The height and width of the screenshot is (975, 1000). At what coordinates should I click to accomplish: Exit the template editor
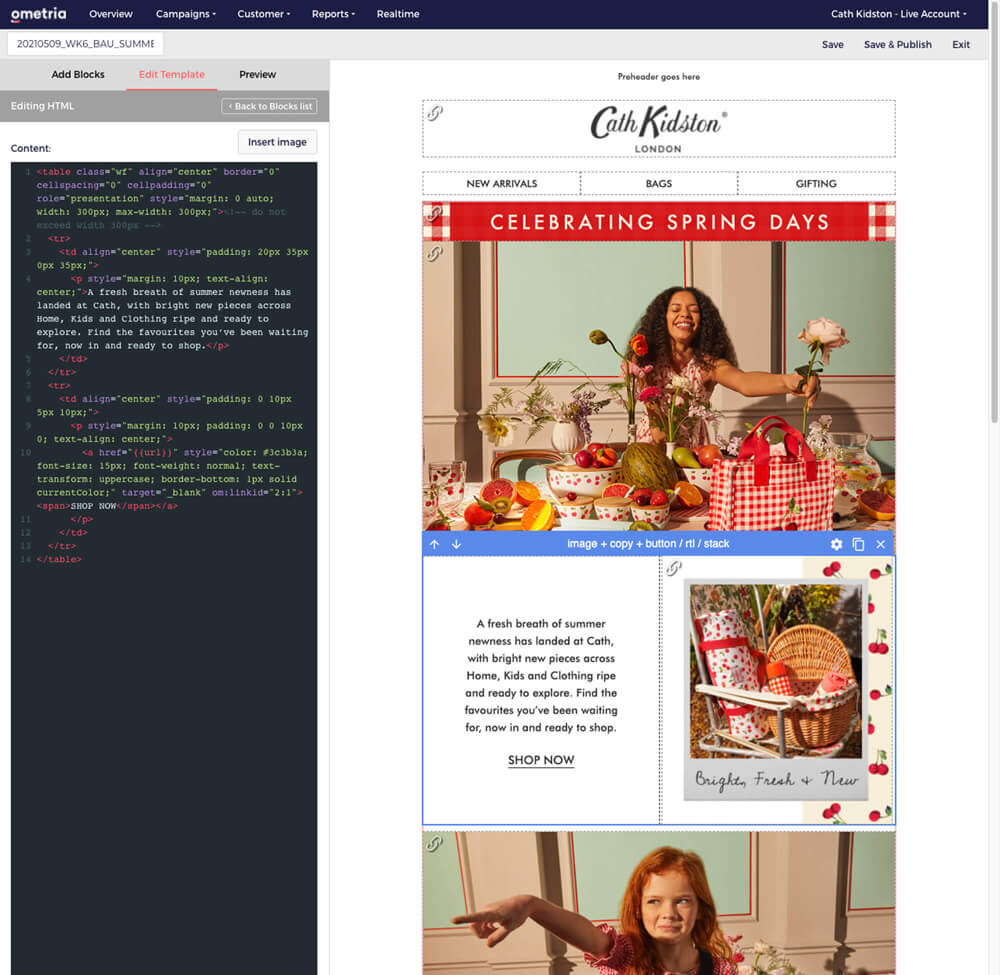pyautogui.click(x=960, y=44)
